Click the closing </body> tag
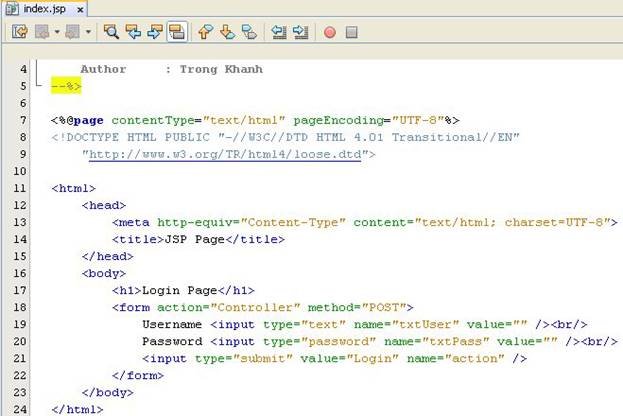The image size is (623, 416). click(x=107, y=393)
